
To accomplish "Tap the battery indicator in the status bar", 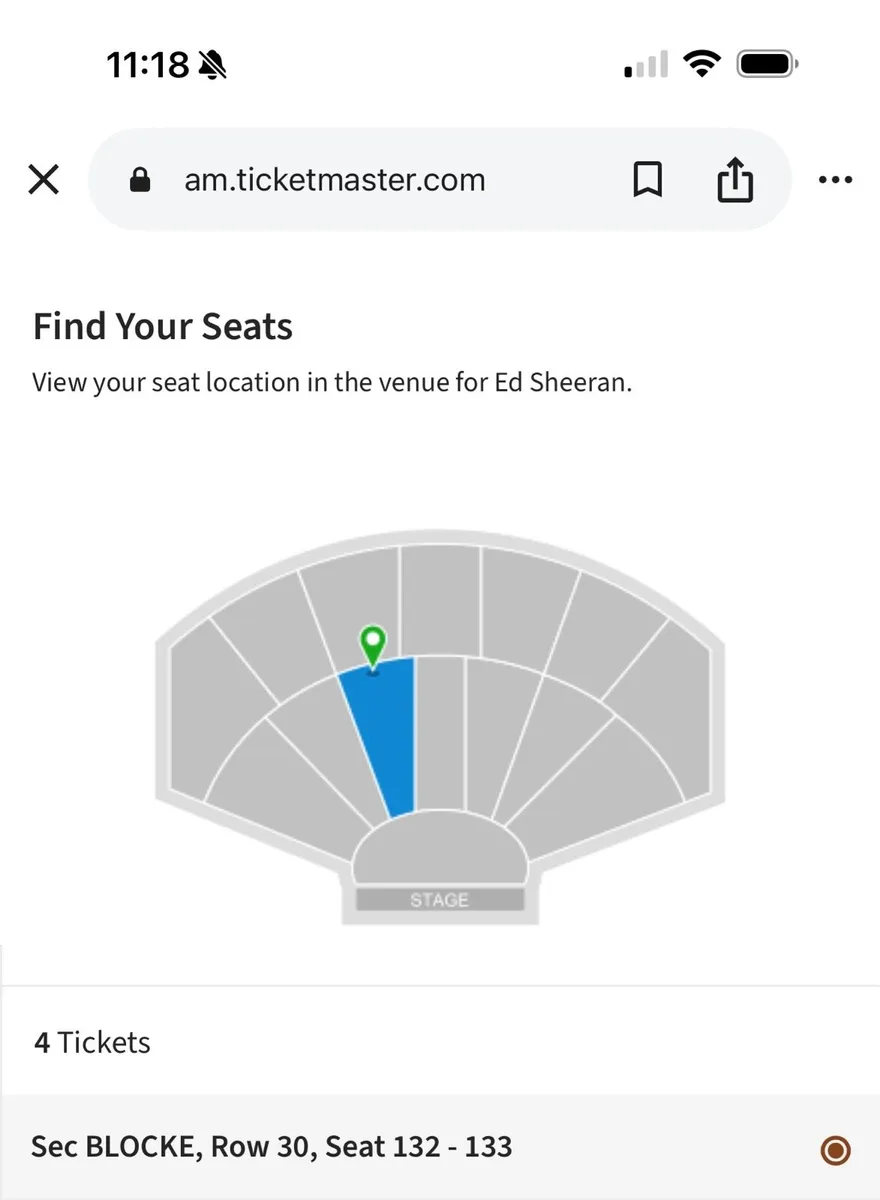I will coord(766,63).
